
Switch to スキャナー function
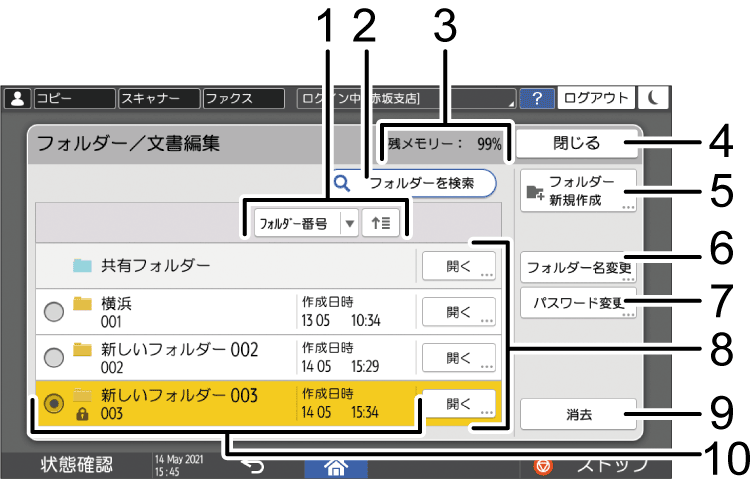click(159, 98)
